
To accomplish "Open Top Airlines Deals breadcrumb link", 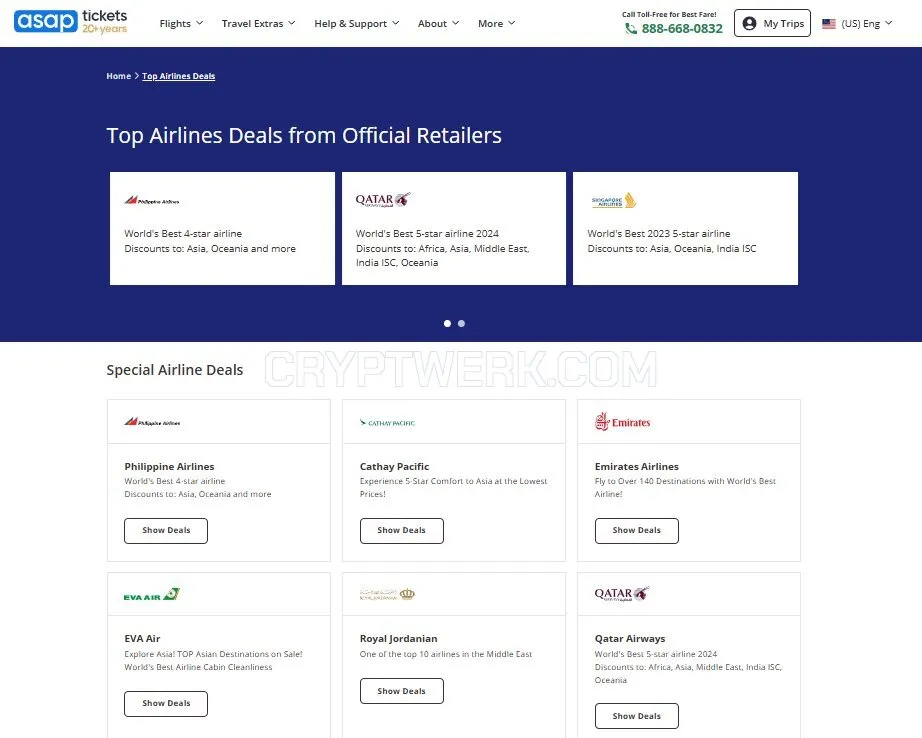I will click(x=179, y=76).
